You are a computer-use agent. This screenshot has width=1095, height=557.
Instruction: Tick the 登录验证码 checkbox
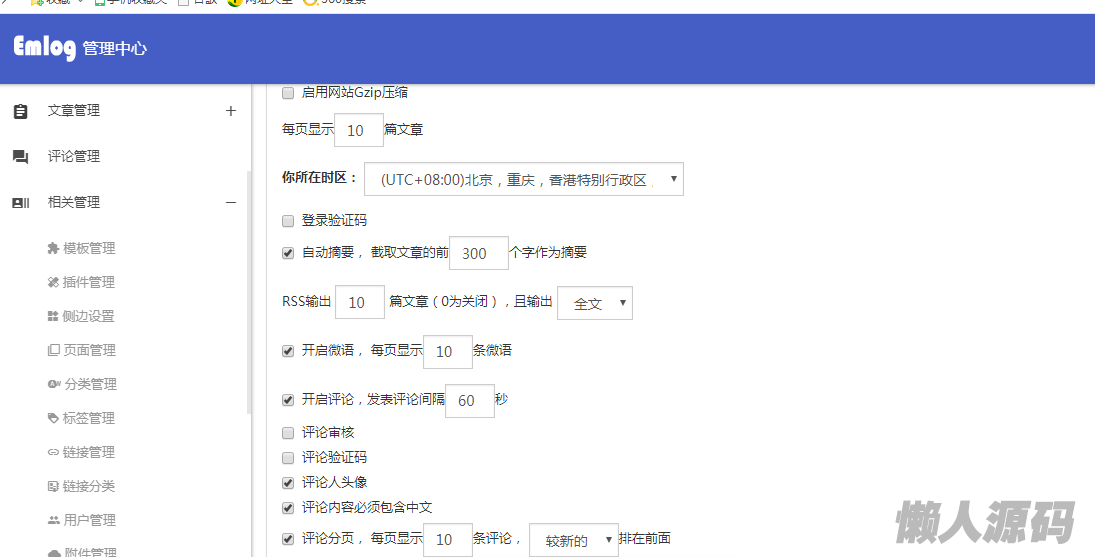pyautogui.click(x=288, y=221)
